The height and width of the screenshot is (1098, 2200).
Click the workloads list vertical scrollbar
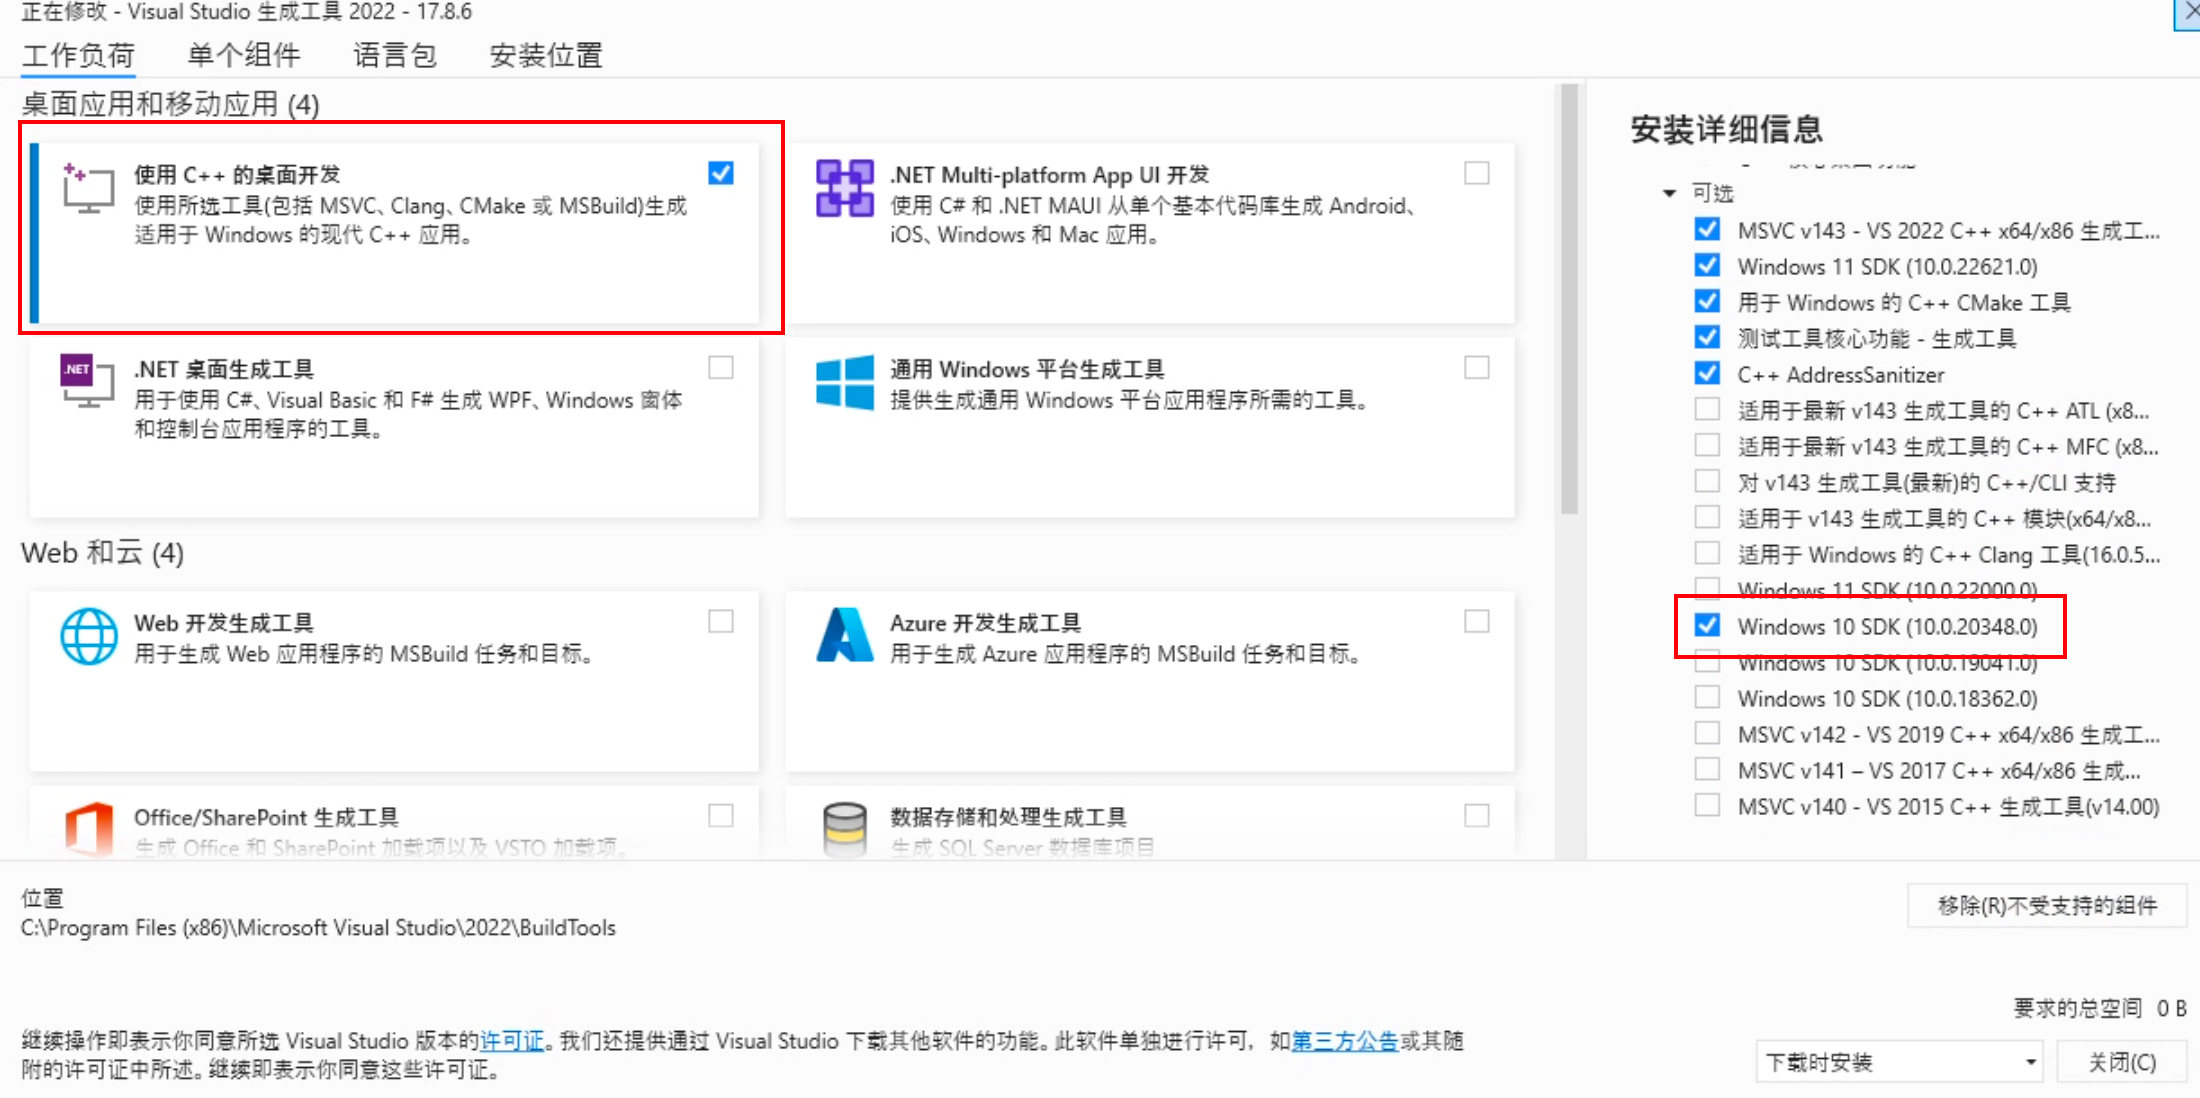point(1569,300)
